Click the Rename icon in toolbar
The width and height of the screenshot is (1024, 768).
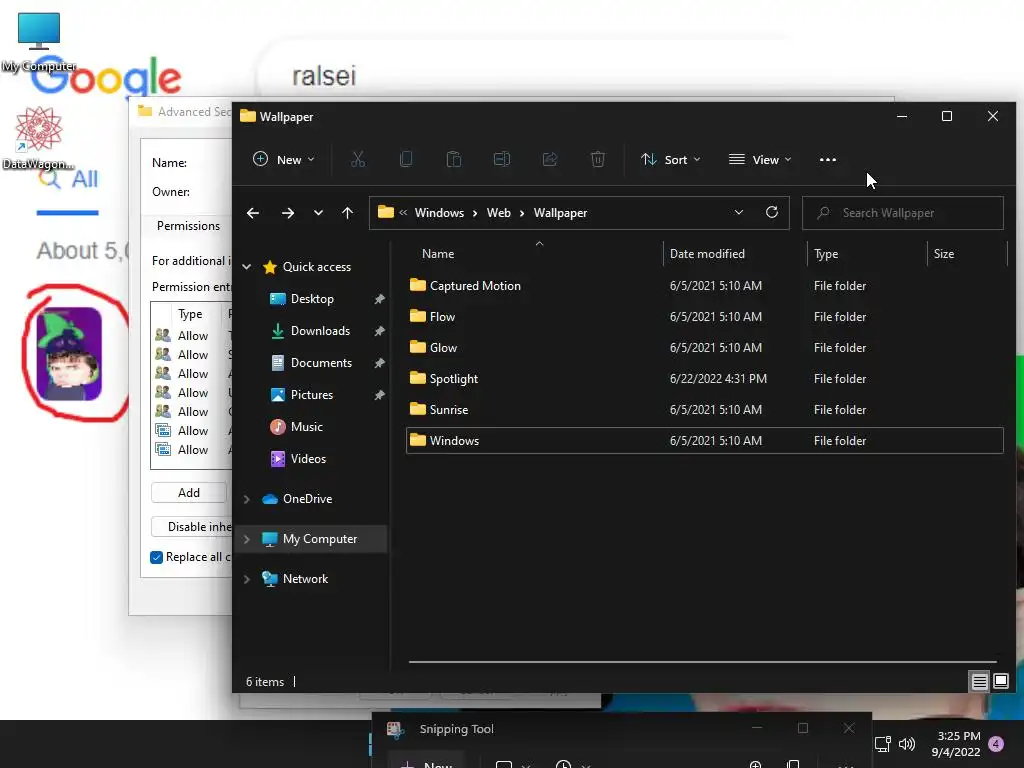pos(502,159)
